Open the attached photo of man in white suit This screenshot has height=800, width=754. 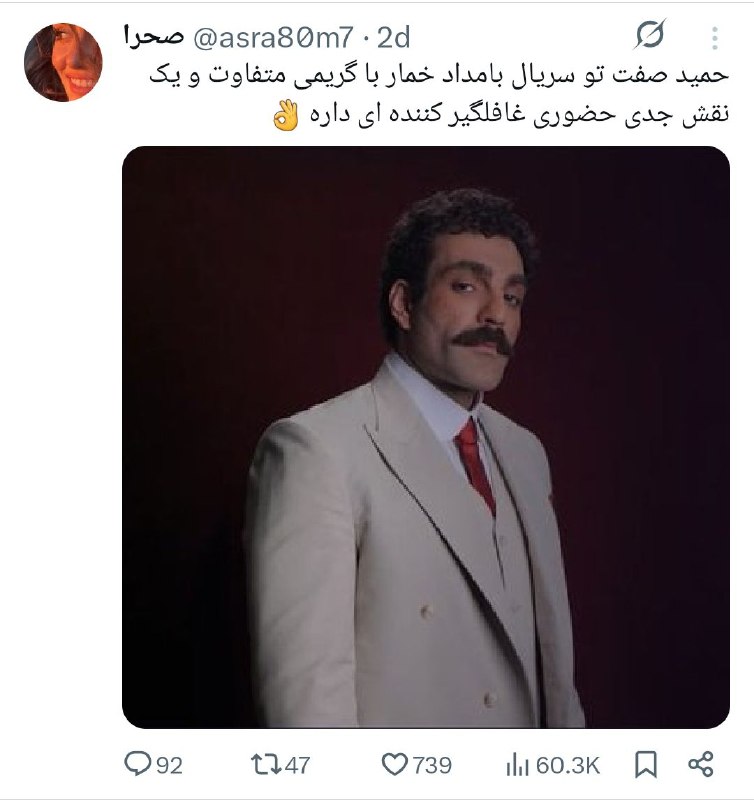[x=425, y=437]
